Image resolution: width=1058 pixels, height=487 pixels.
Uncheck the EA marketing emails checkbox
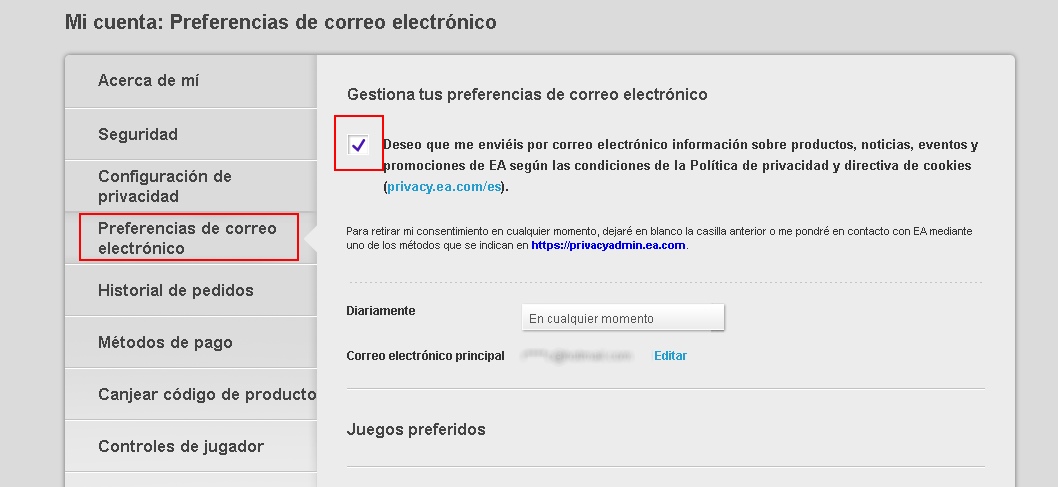click(x=359, y=145)
